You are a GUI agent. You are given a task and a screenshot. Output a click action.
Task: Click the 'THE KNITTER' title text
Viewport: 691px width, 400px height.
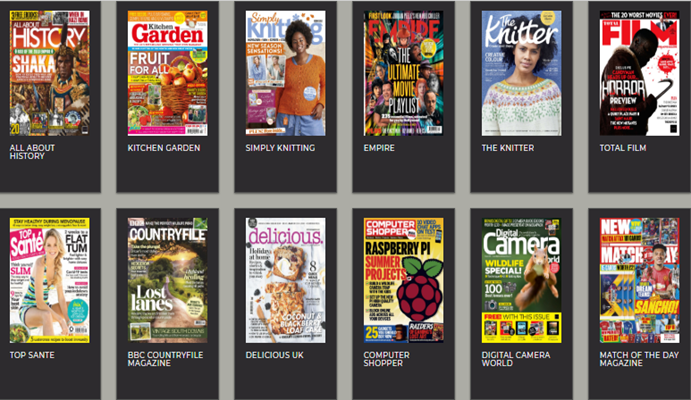tap(508, 148)
